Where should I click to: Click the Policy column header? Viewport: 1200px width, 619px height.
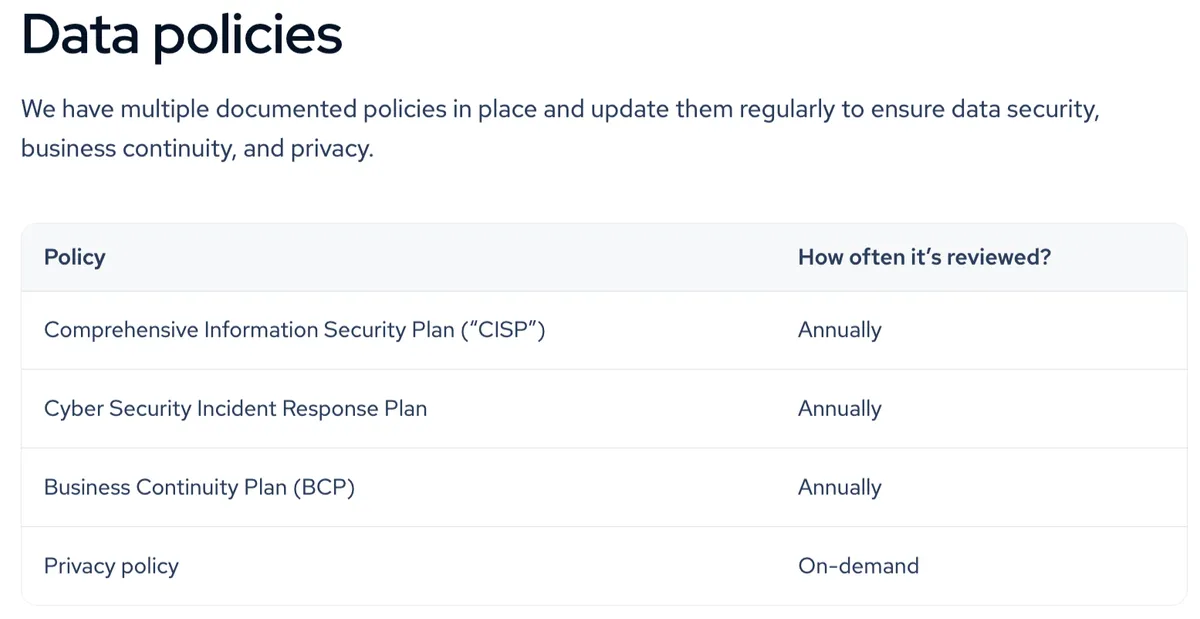point(74,257)
